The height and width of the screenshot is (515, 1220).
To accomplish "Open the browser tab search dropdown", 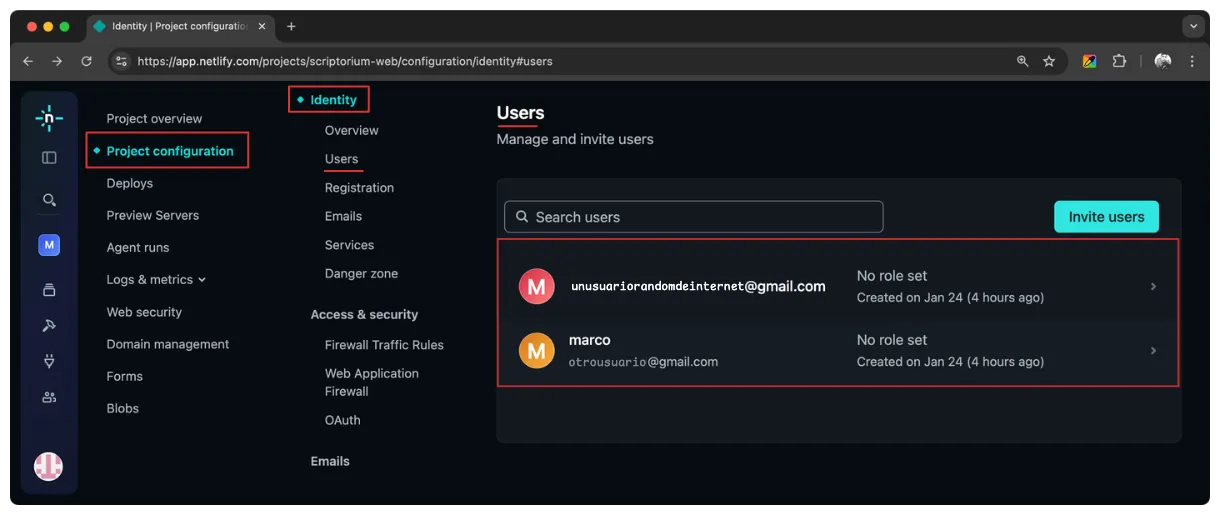I will click(x=1193, y=26).
